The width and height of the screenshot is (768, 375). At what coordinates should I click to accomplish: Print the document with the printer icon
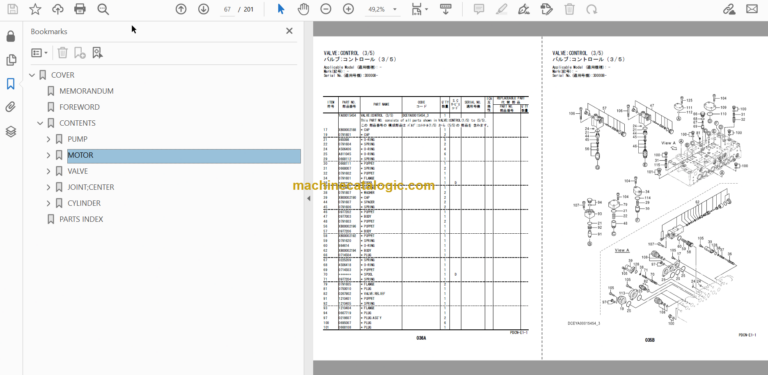(x=80, y=9)
